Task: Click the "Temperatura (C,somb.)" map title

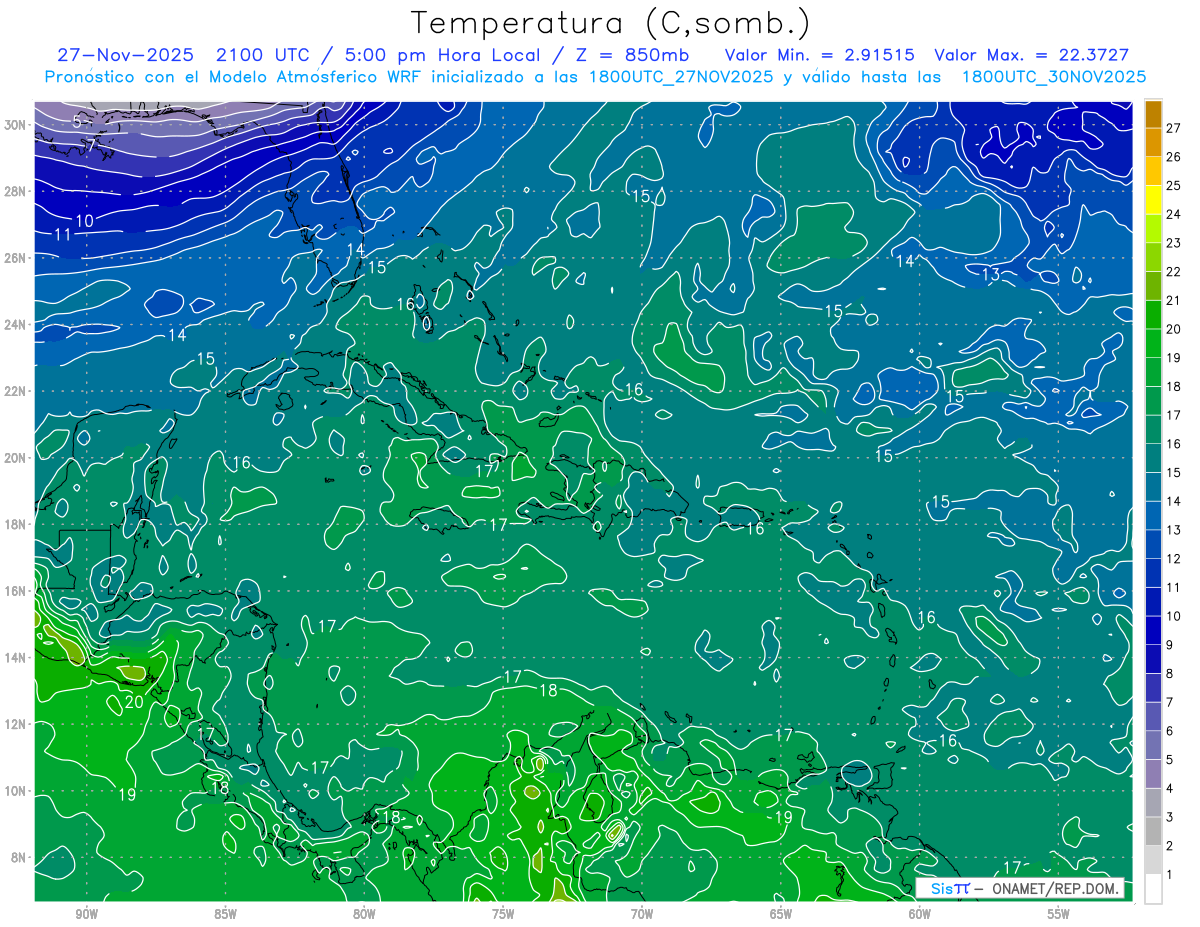Action: [x=610, y=24]
